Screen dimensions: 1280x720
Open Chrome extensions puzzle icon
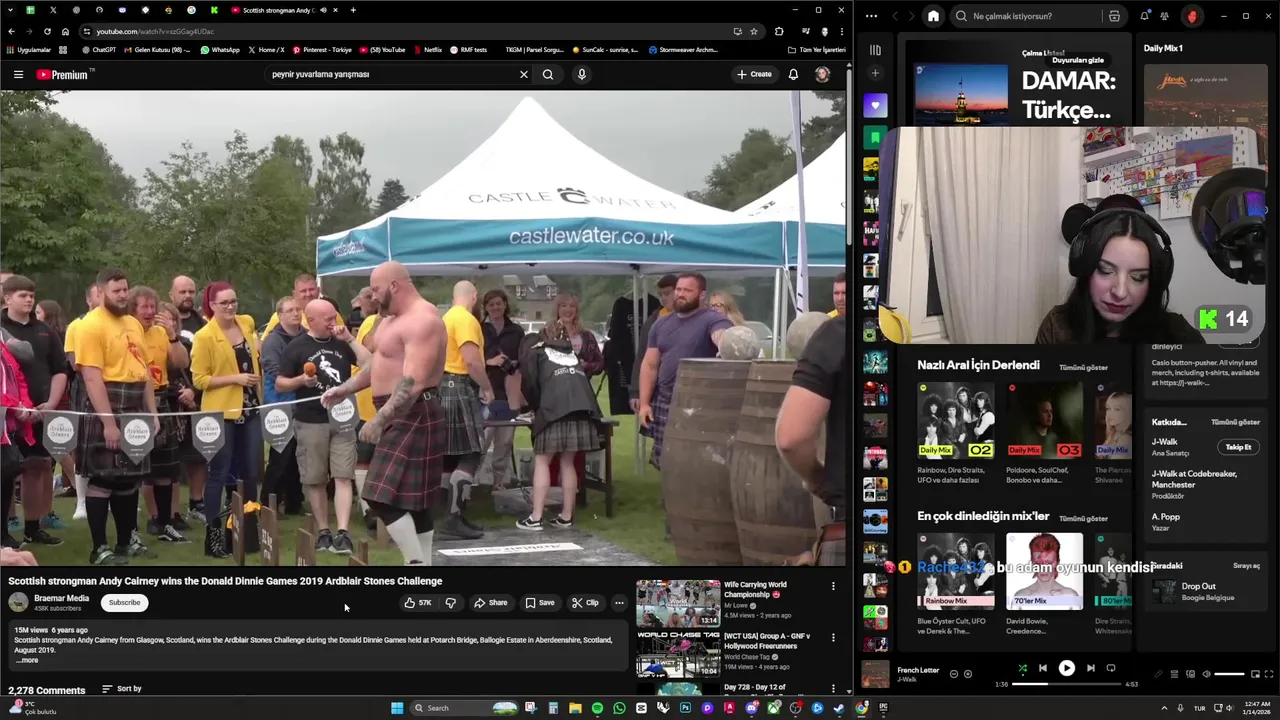coord(779,31)
